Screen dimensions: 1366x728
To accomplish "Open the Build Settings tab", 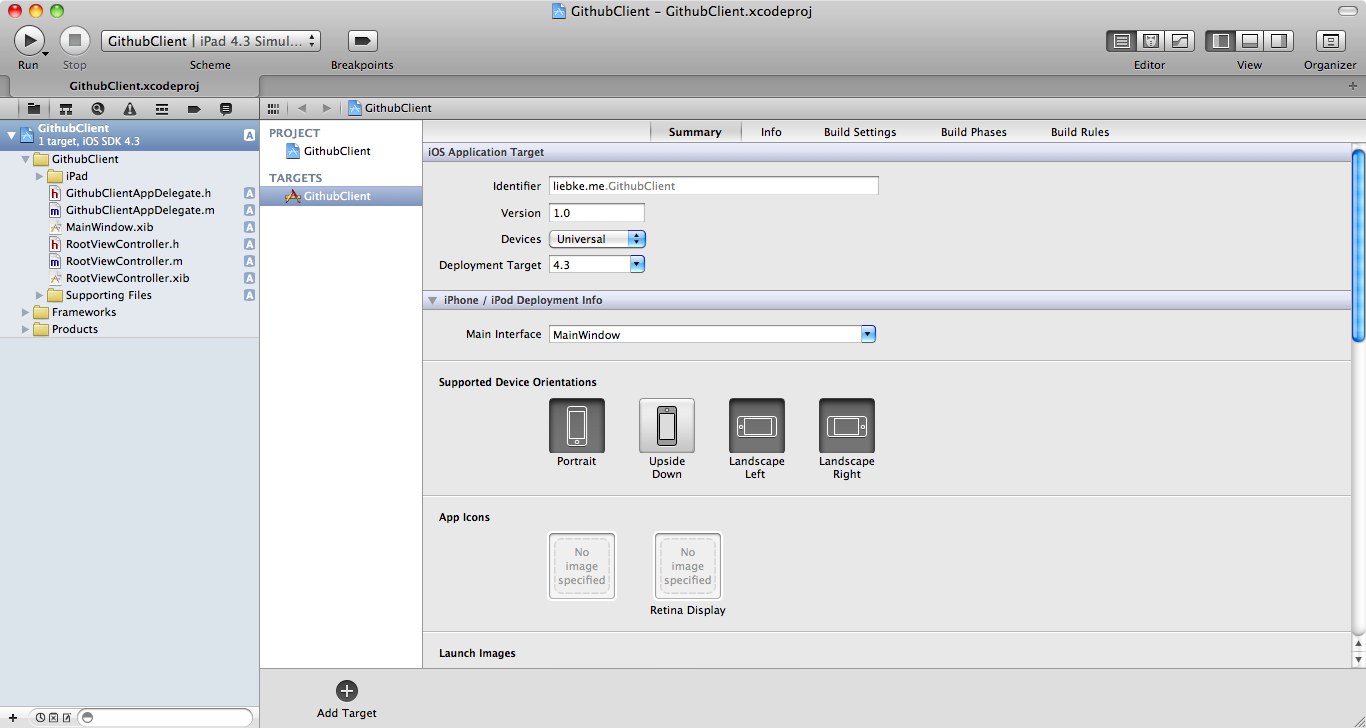I will (860, 132).
